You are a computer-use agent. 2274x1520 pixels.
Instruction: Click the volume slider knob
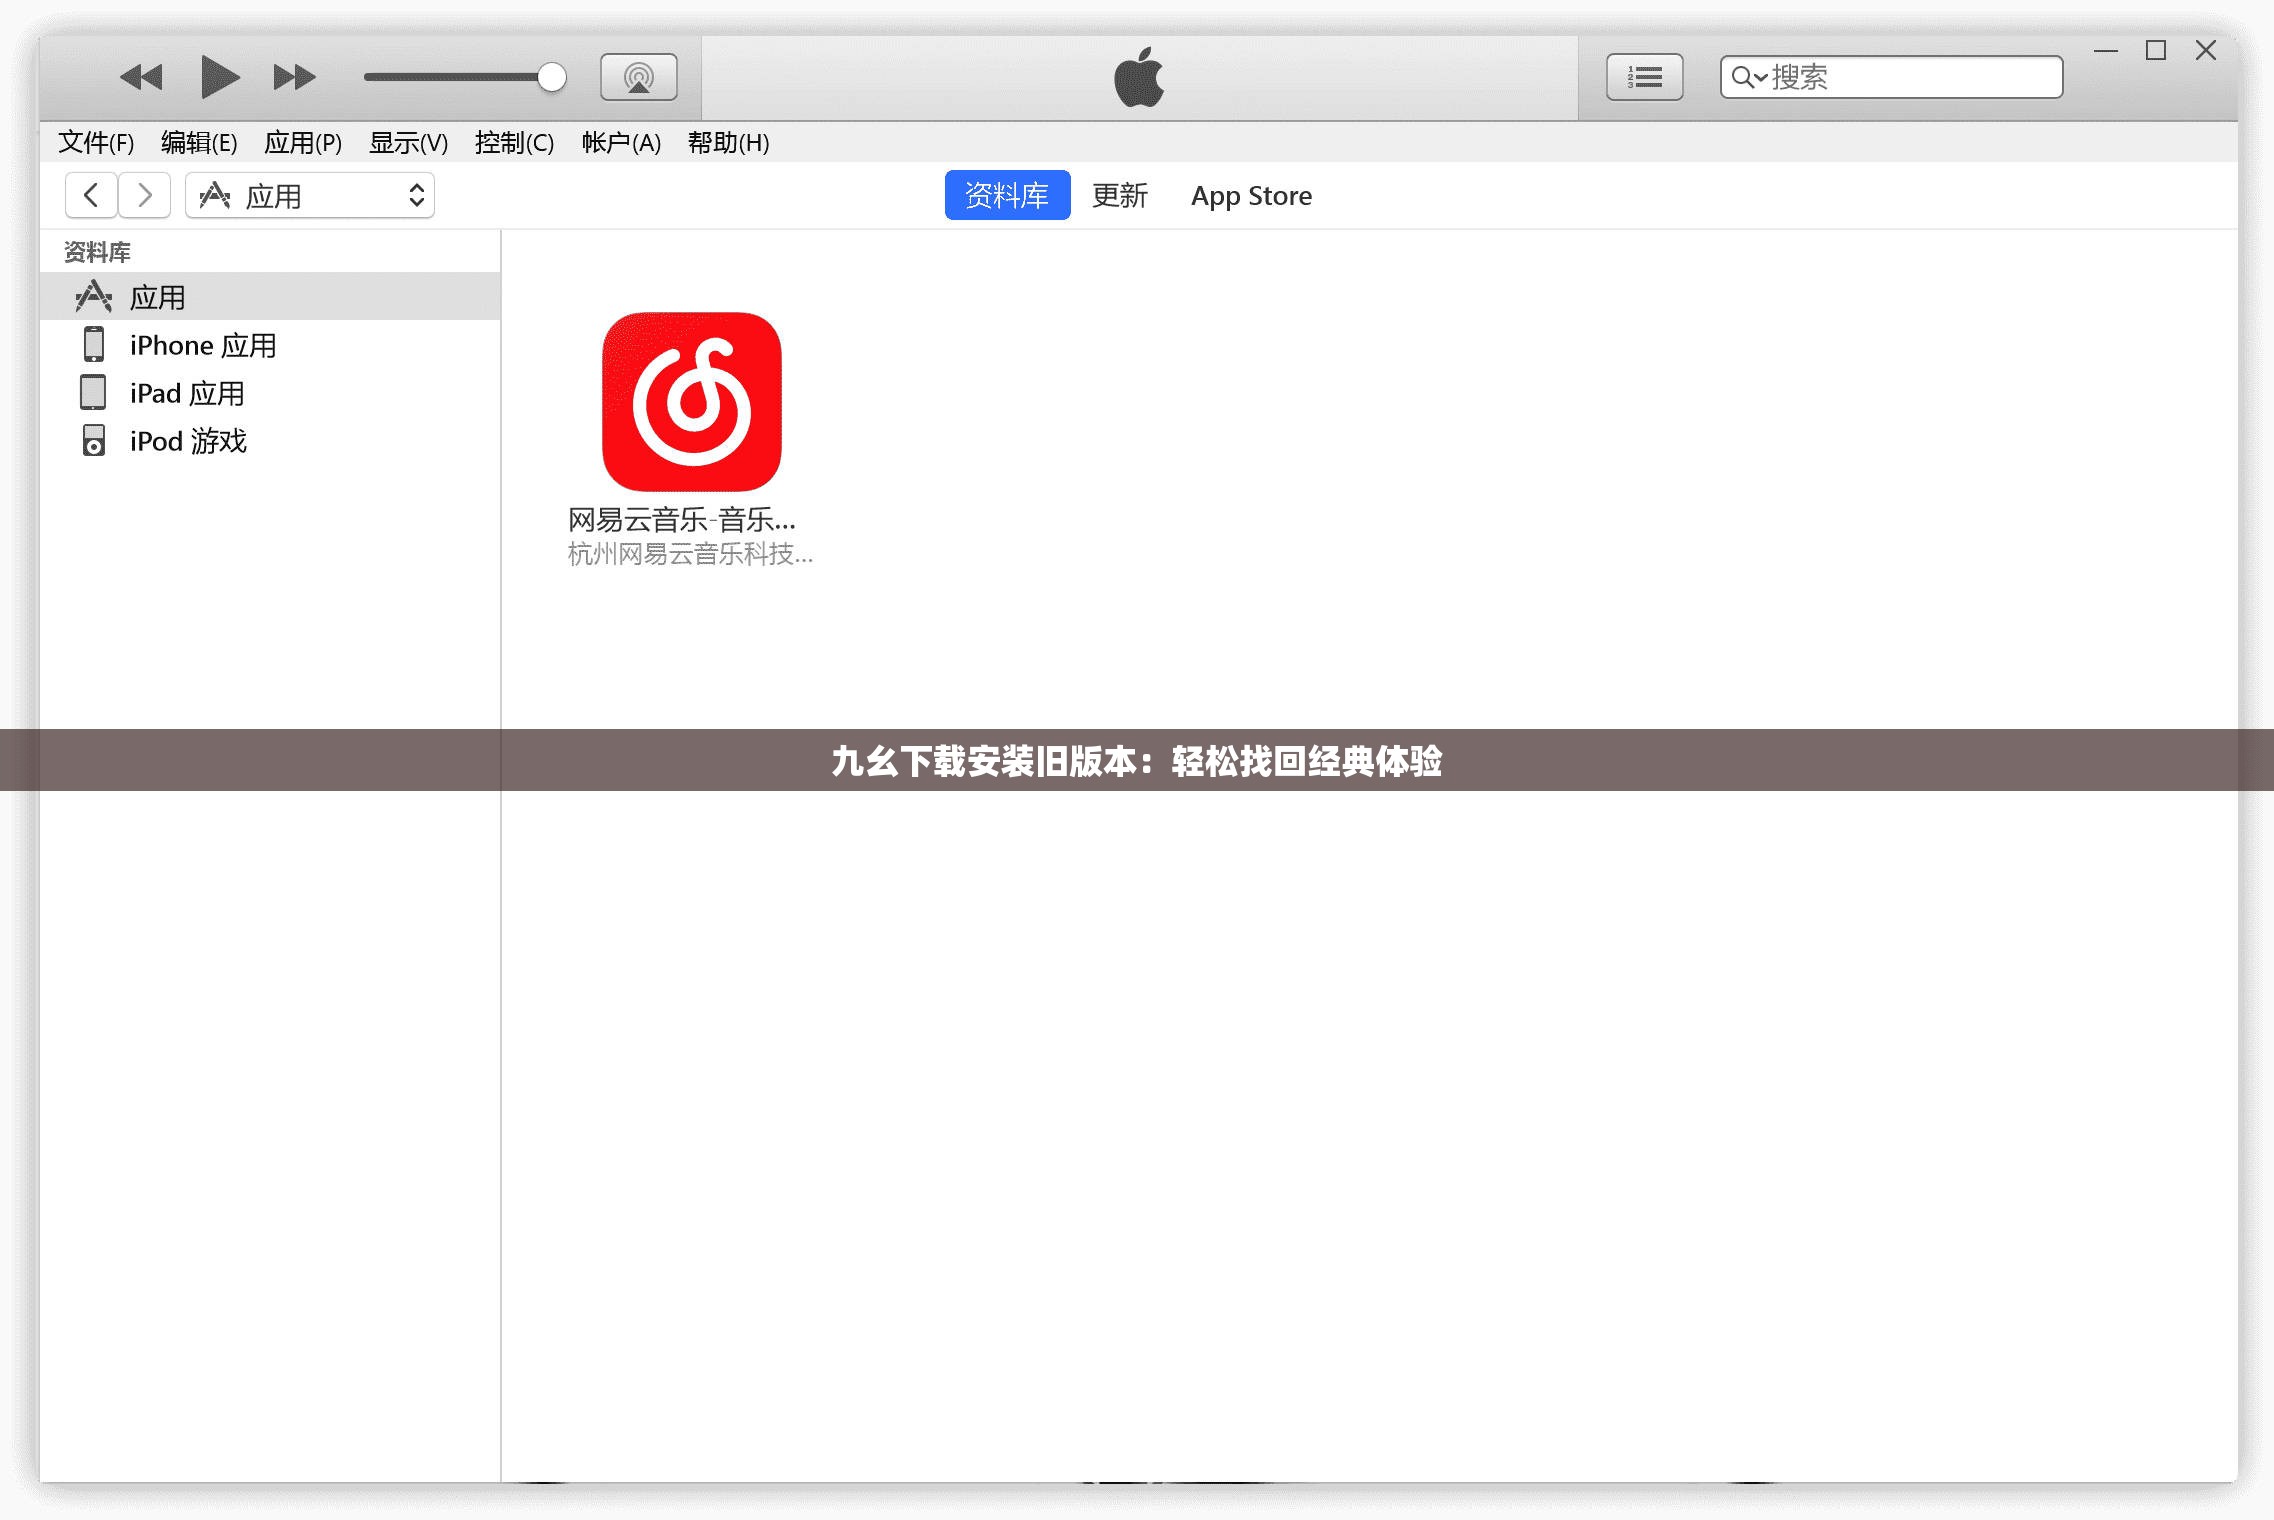(x=551, y=77)
